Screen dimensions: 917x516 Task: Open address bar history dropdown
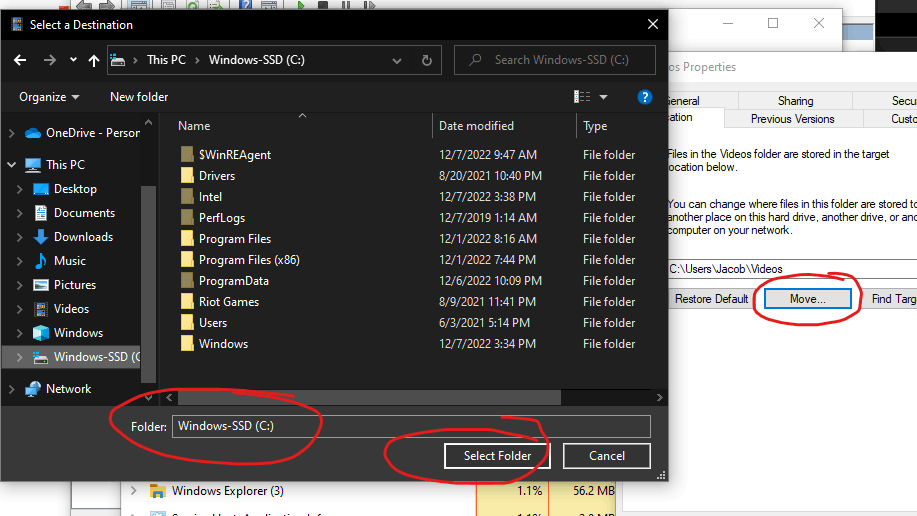coord(397,60)
